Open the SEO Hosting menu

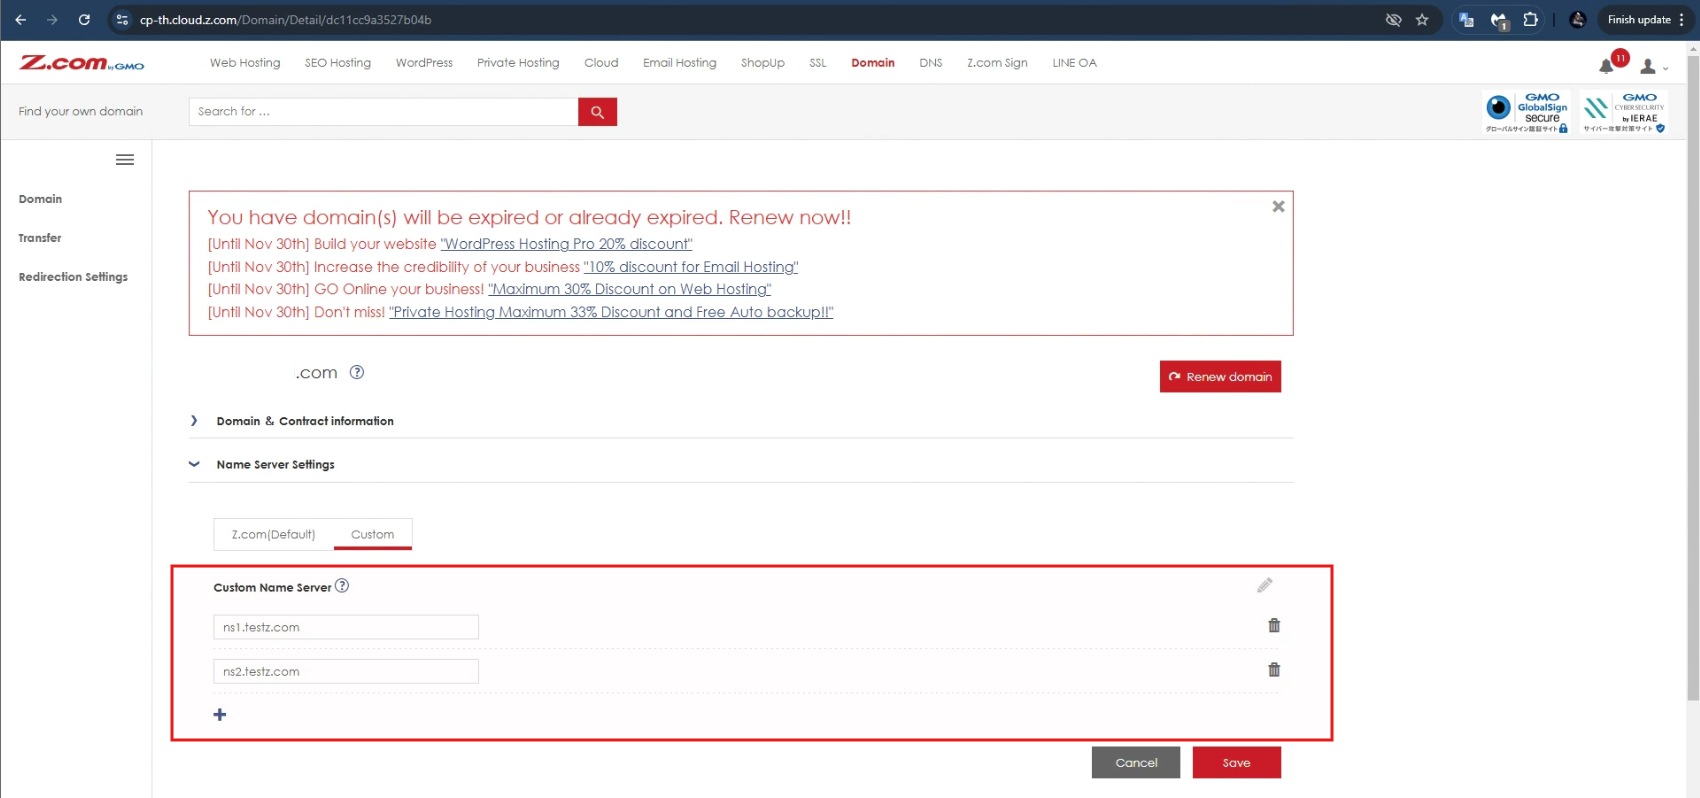[x=337, y=63]
